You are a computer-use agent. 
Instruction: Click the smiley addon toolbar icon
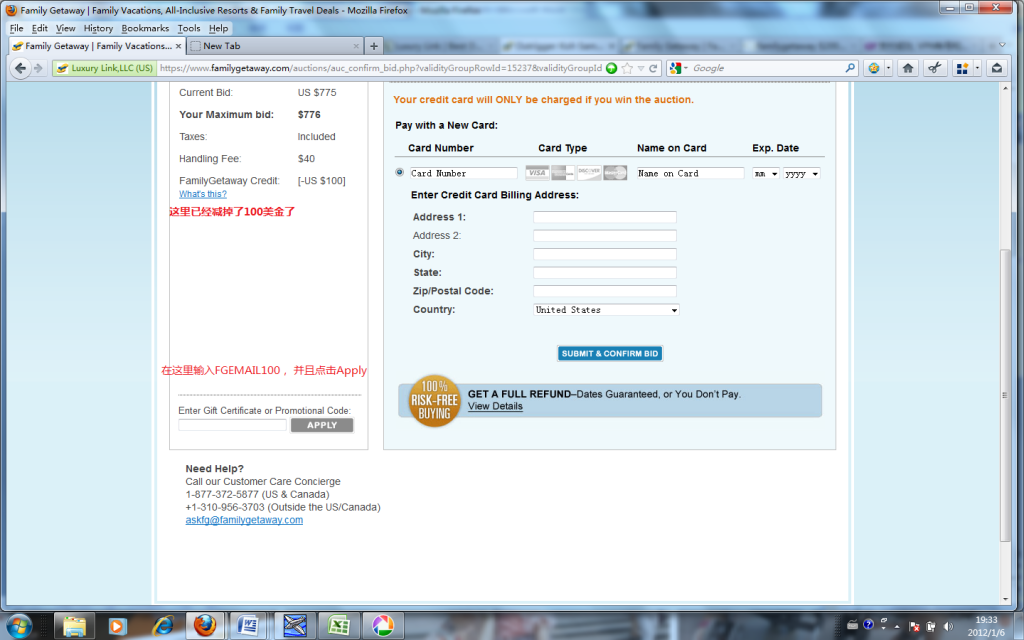click(873, 68)
